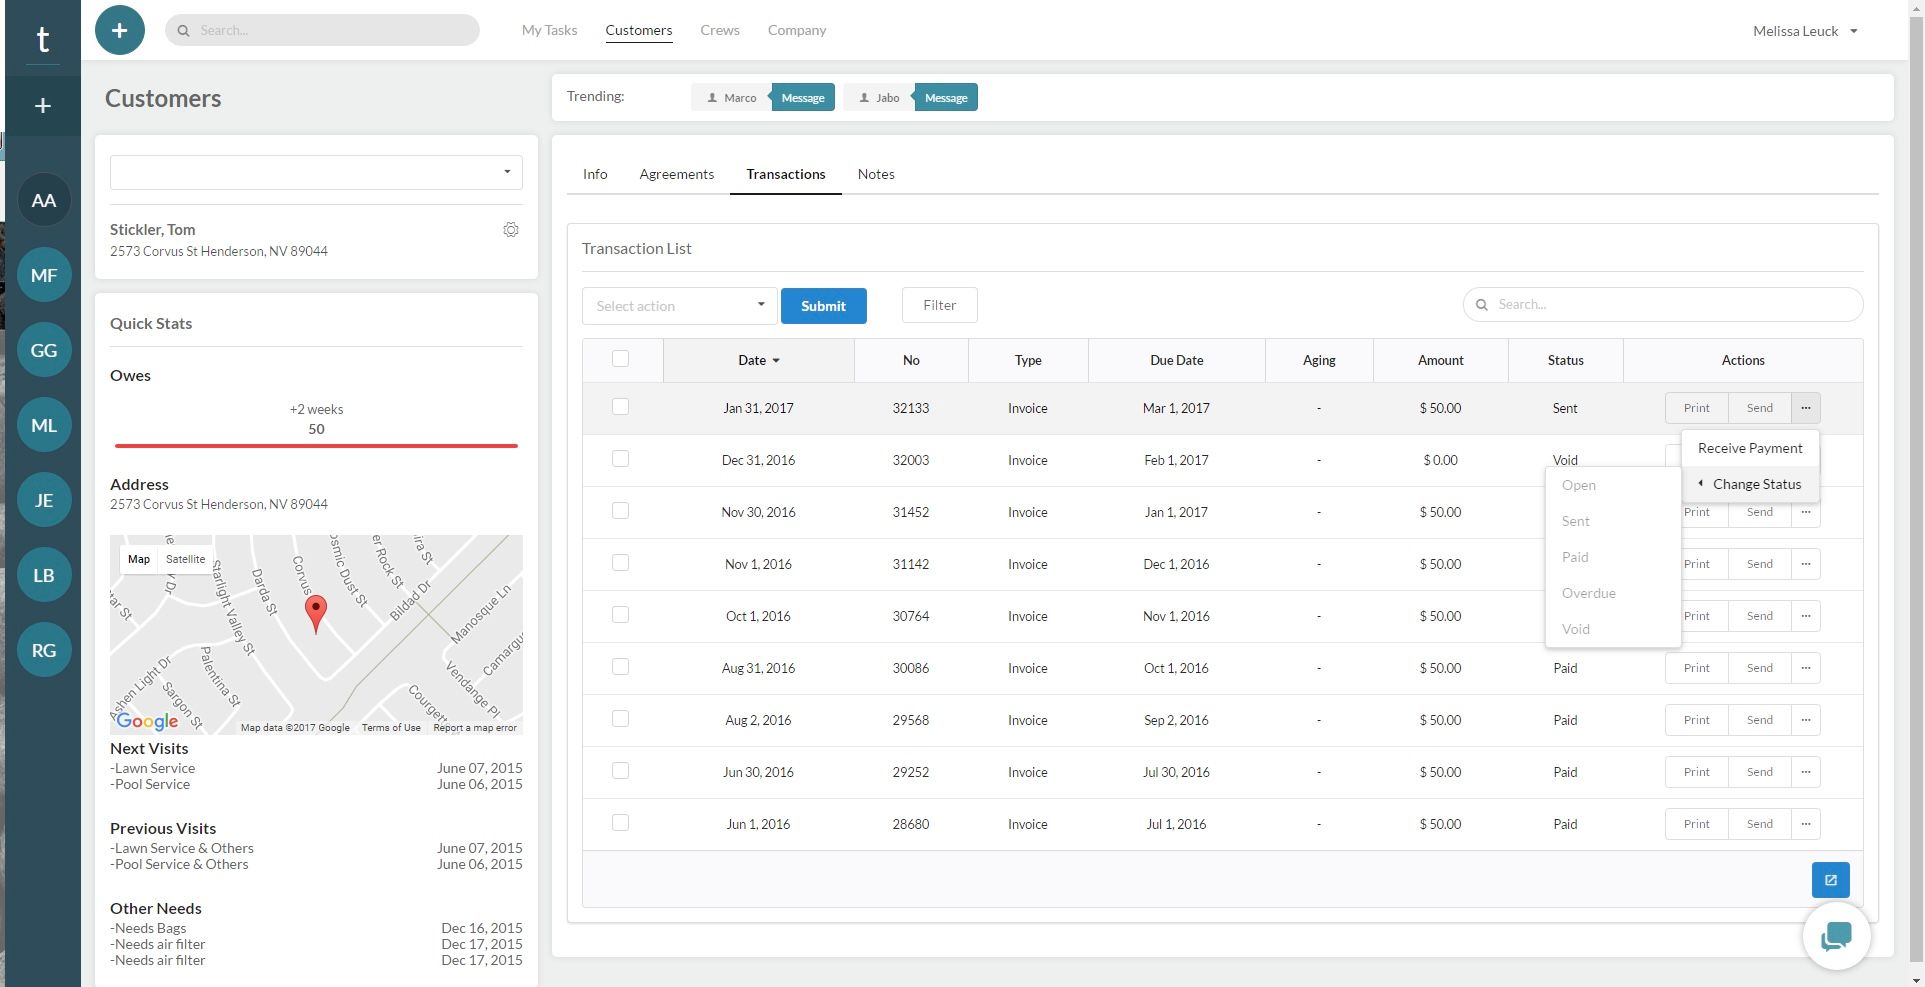
Task: Click the top global search field
Action: point(322,30)
